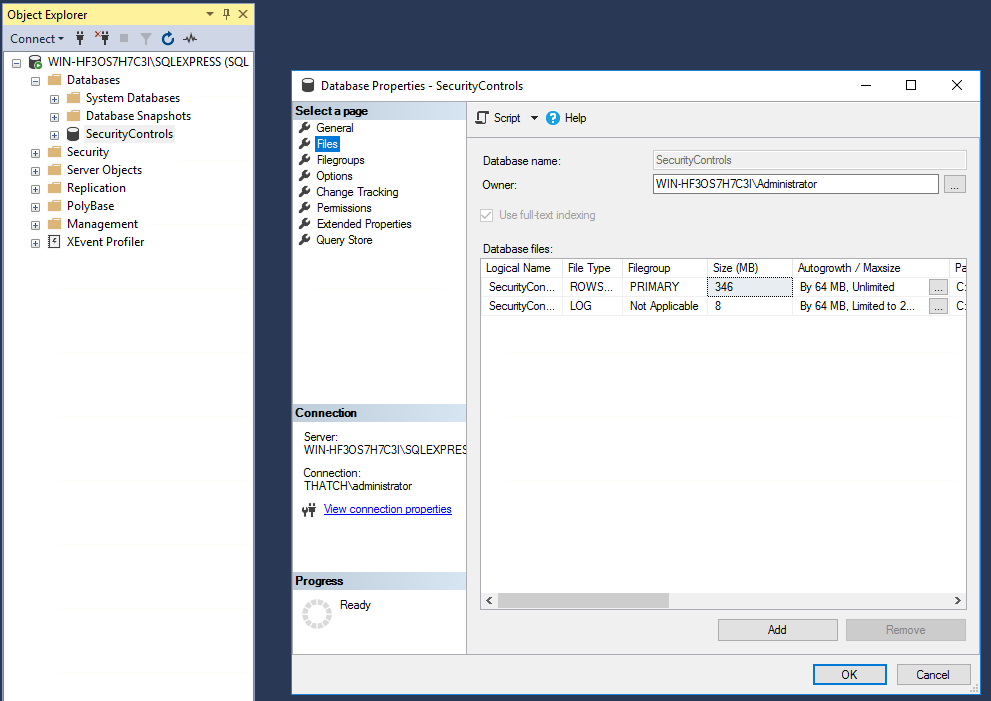This screenshot has height=701, width=991.
Task: Click the Help question mark icon
Action: click(553, 118)
